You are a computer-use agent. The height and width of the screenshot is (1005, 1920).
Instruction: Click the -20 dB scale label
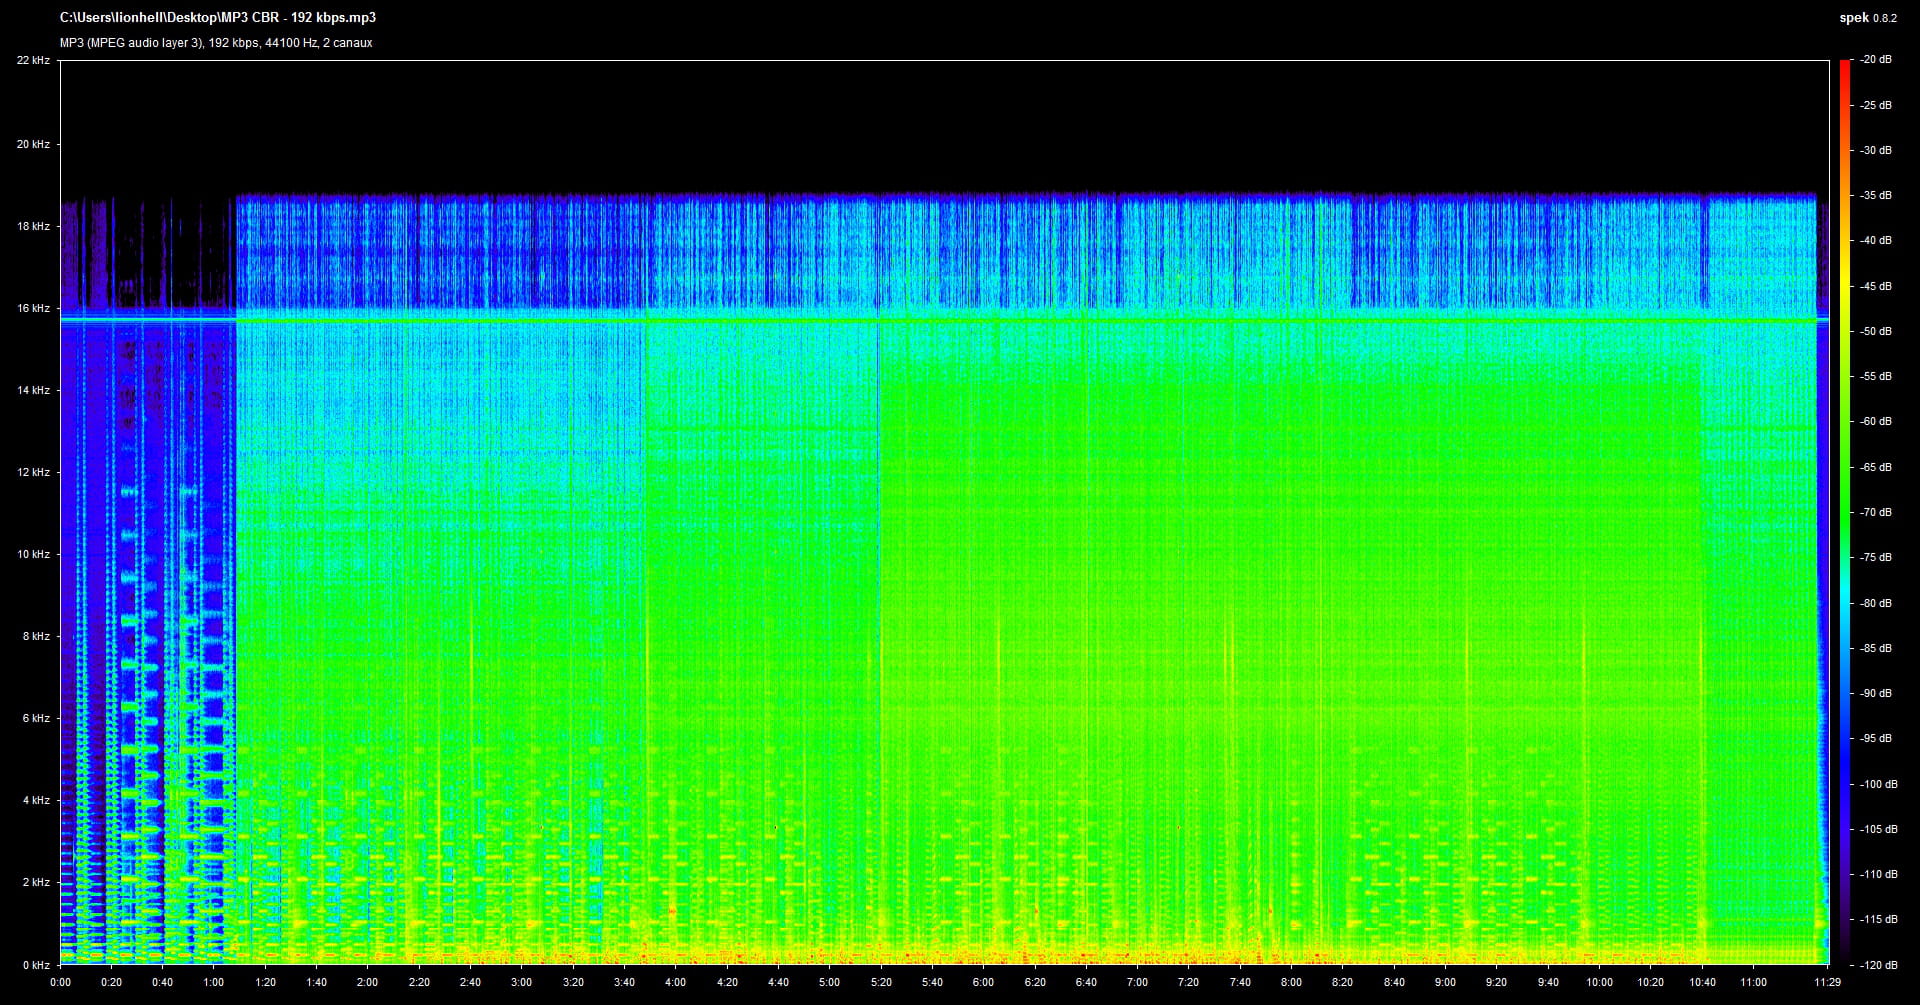point(1875,60)
